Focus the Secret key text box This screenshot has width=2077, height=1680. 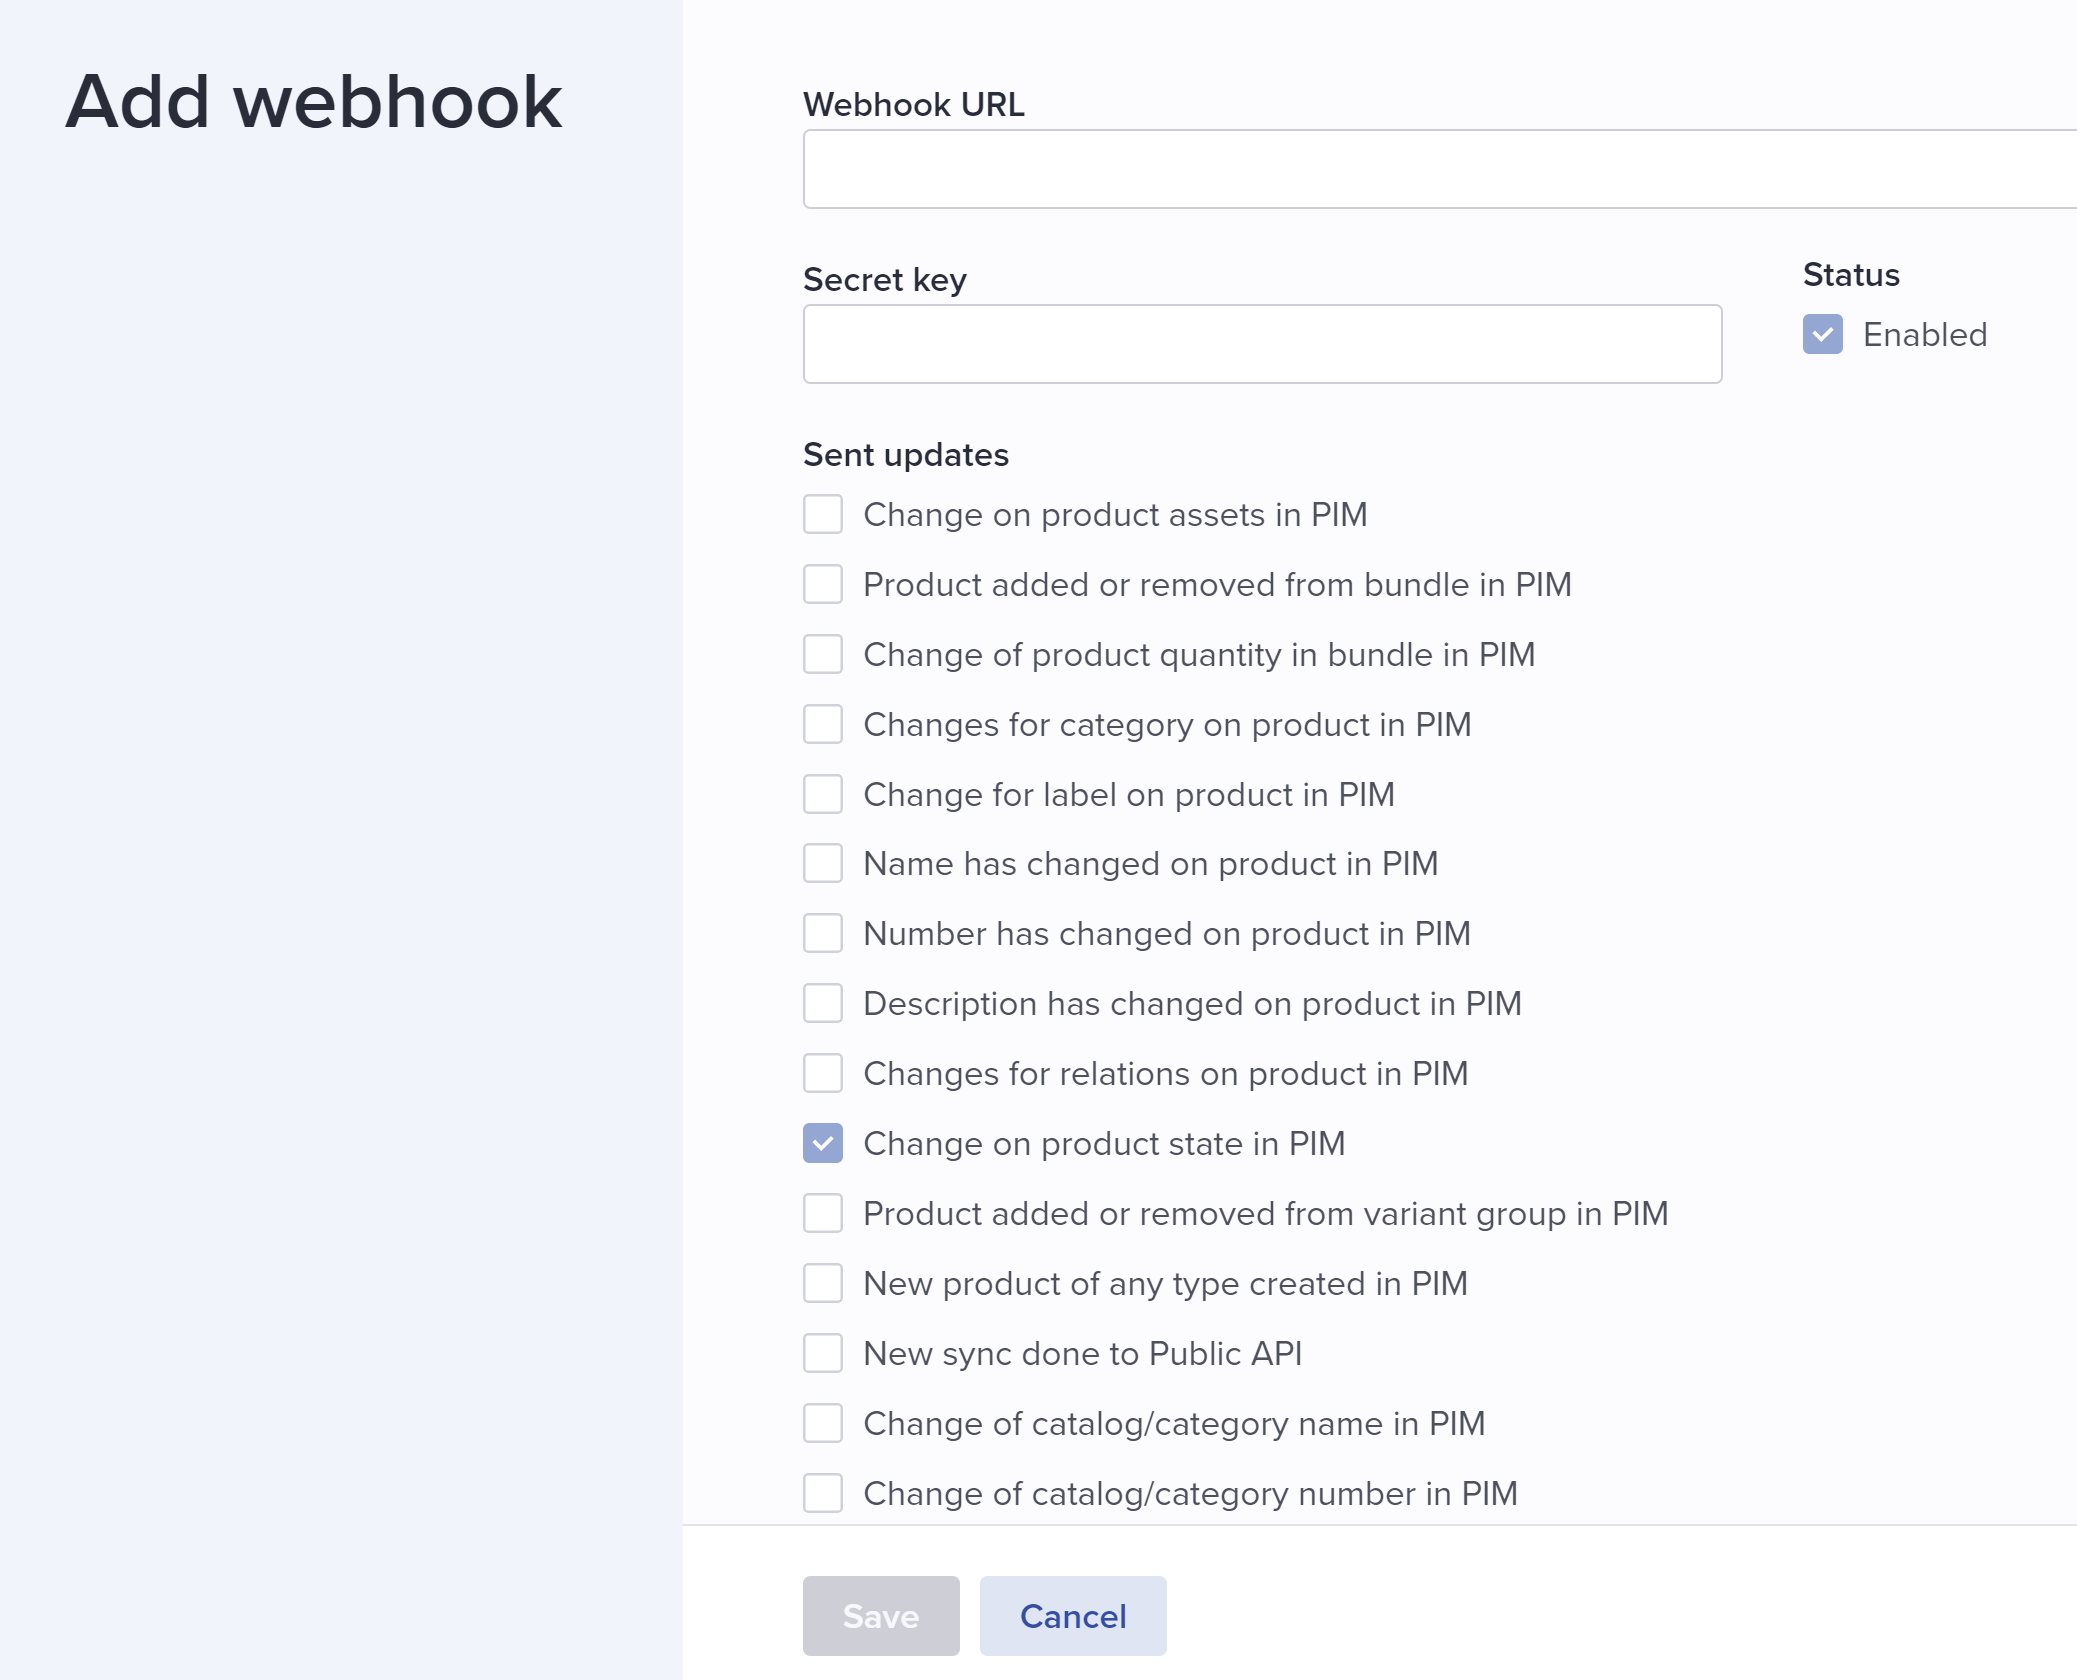coord(1262,344)
